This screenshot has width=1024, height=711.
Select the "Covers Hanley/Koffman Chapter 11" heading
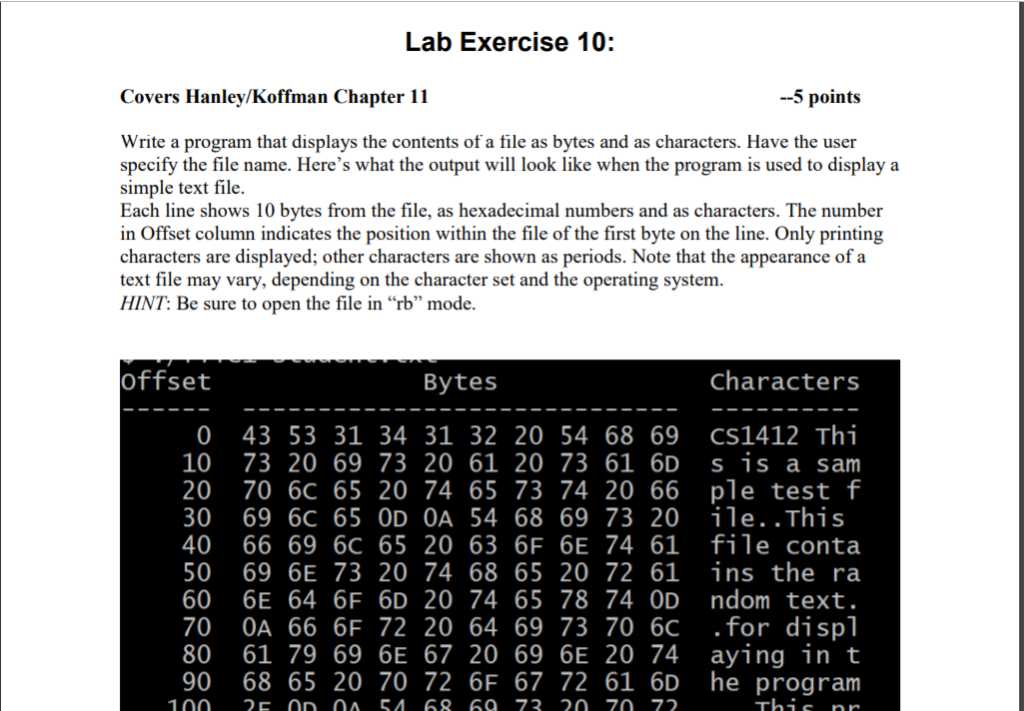coord(274,97)
